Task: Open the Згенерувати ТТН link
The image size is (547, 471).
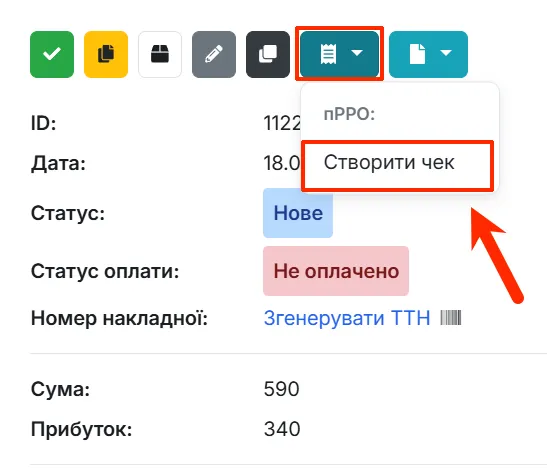Action: tap(347, 318)
